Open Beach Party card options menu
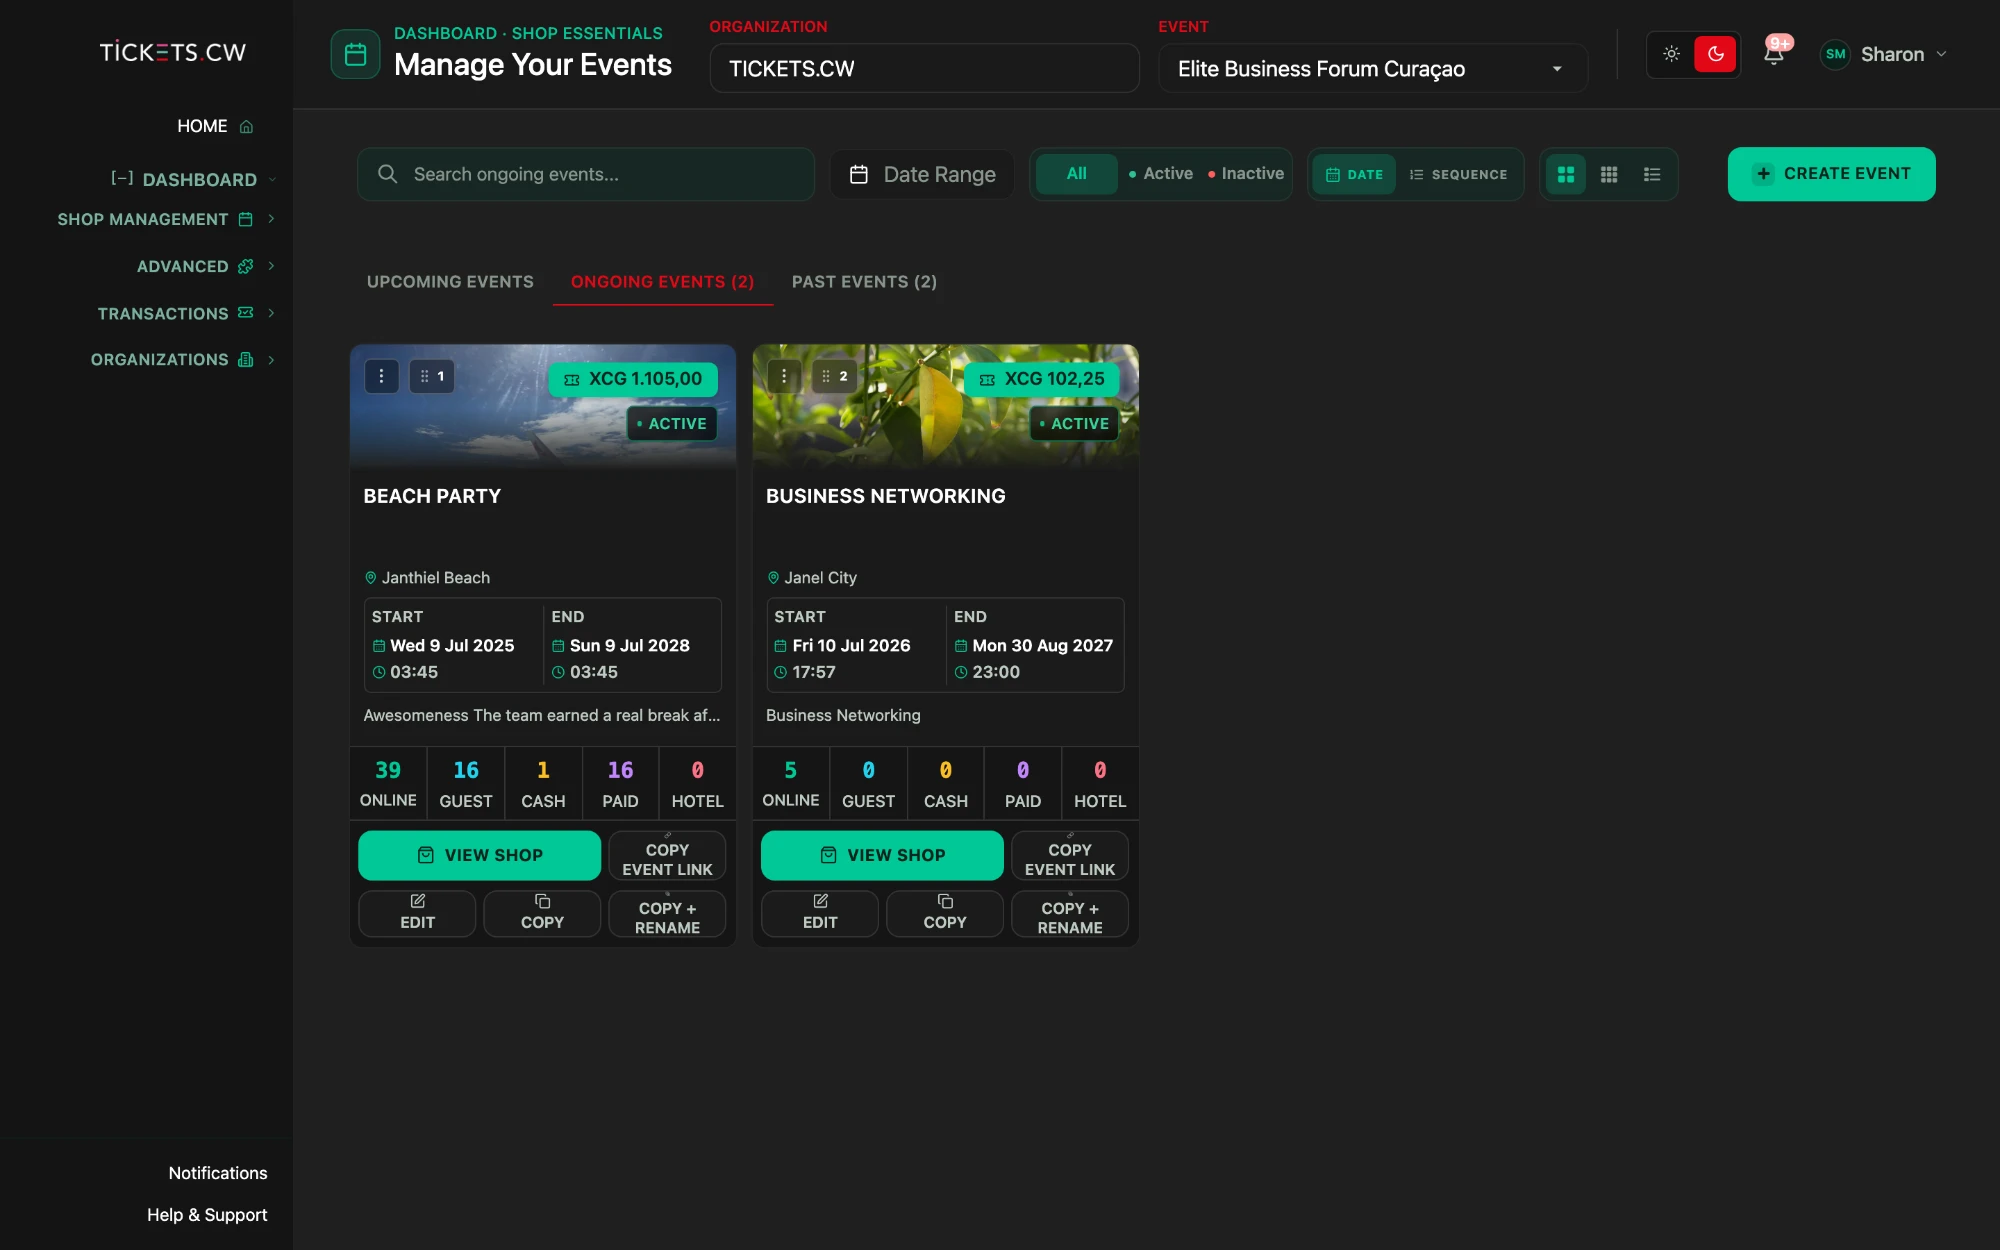The height and width of the screenshot is (1250, 2000). click(381, 376)
